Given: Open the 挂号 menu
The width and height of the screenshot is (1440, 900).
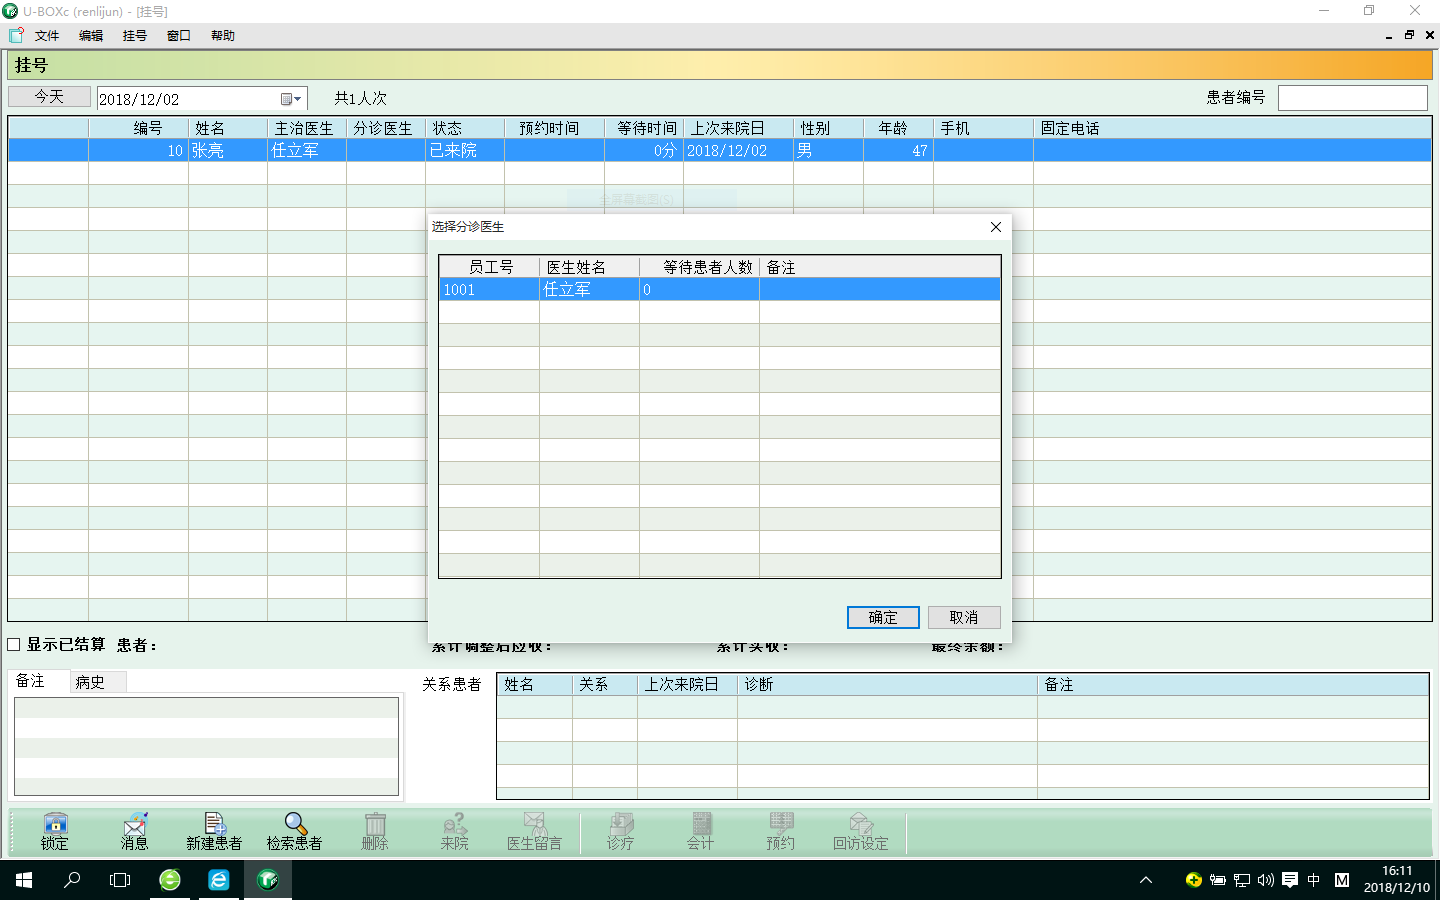Looking at the screenshot, I should tap(135, 35).
